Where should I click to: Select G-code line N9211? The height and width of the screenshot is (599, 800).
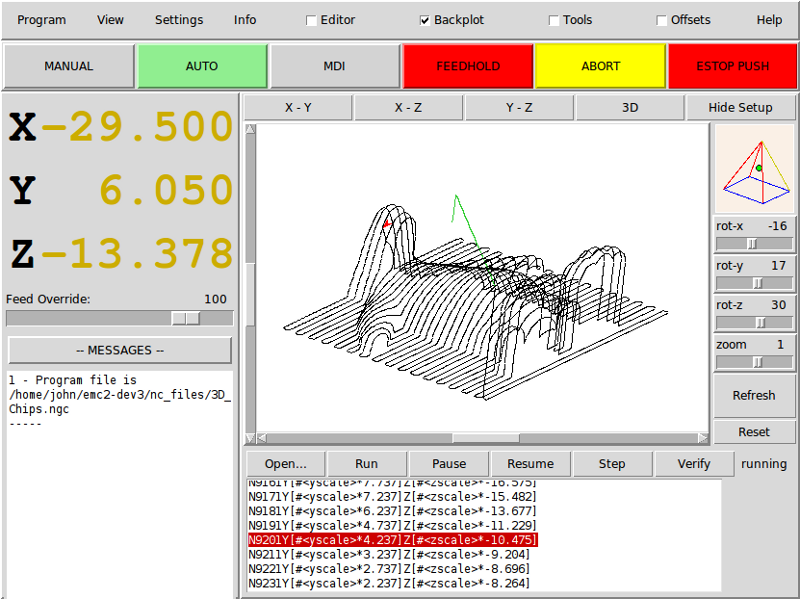pos(392,554)
